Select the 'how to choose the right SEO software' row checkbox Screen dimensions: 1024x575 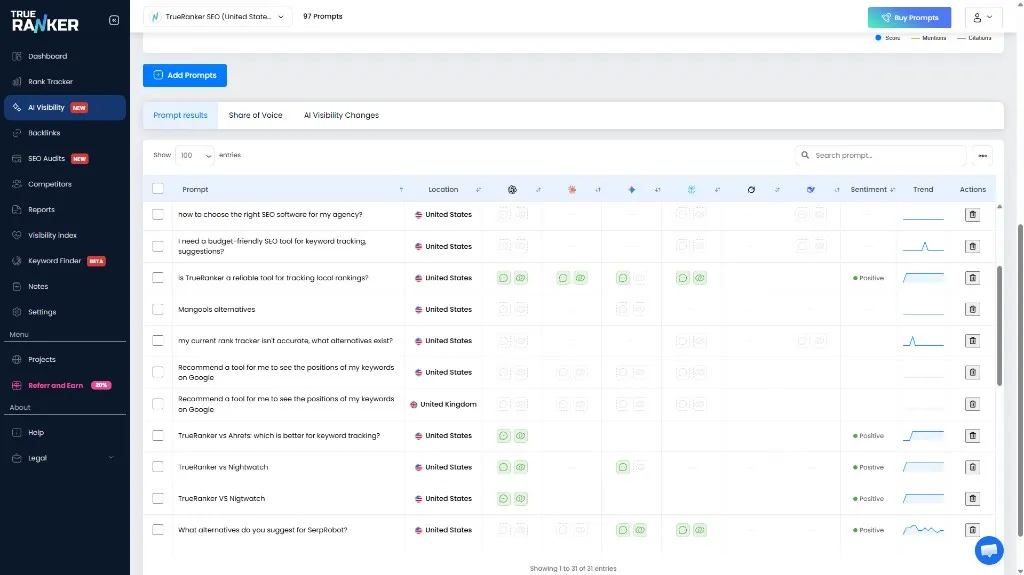pos(158,214)
